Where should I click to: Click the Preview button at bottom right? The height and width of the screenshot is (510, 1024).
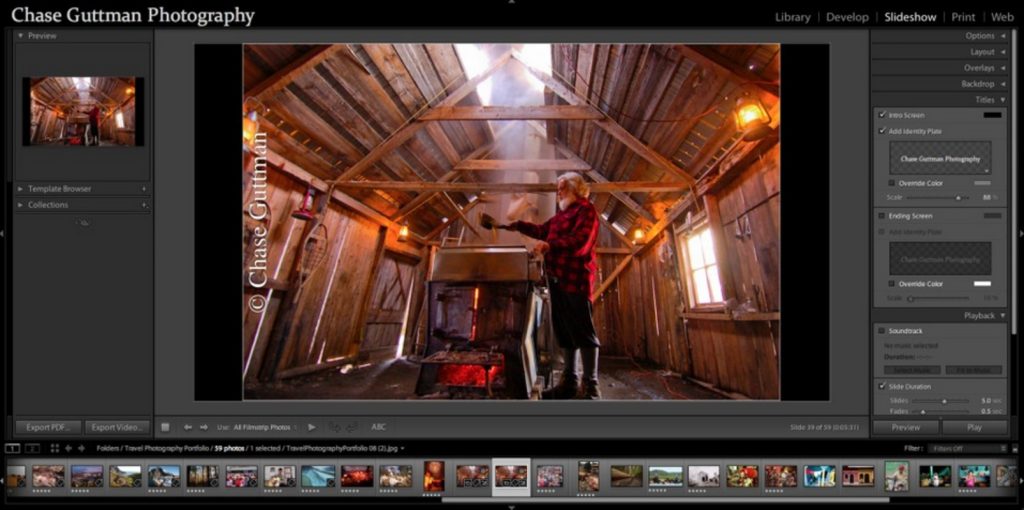pos(906,428)
